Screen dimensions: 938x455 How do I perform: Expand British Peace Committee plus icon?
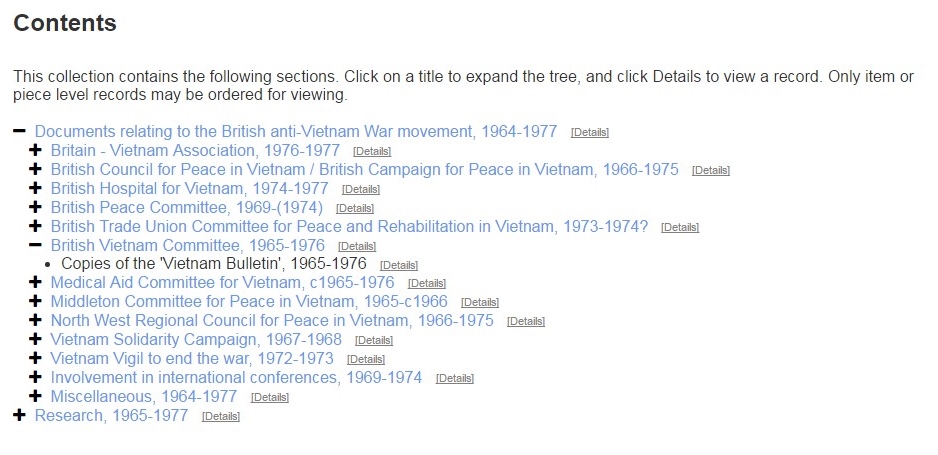click(35, 207)
